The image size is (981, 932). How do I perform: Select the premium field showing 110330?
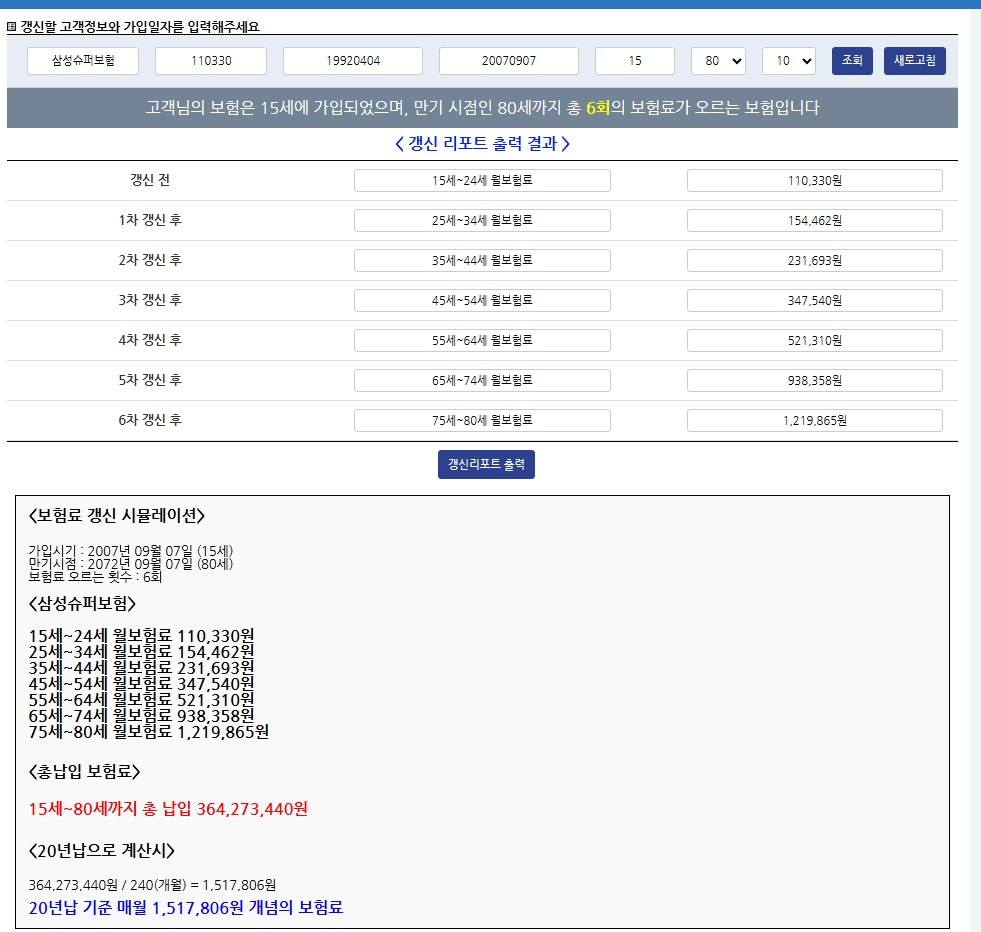(210, 61)
